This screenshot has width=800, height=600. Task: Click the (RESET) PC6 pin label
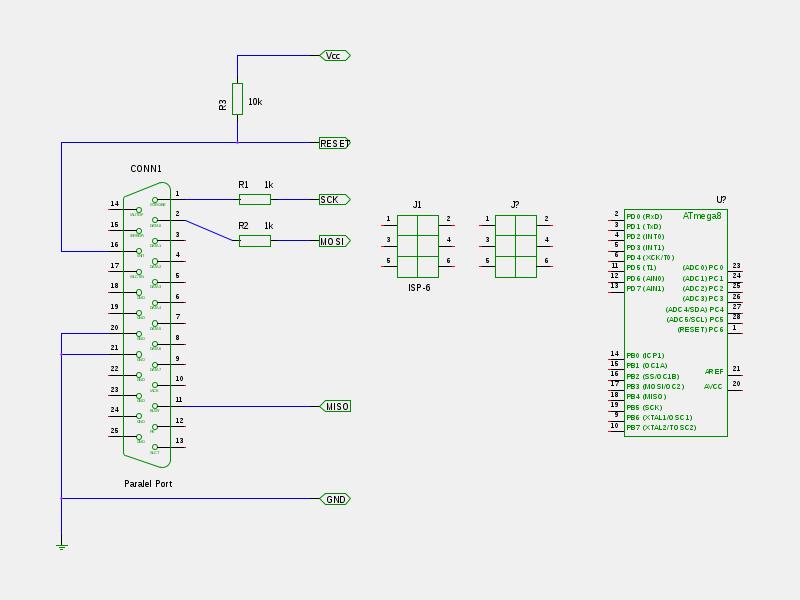click(x=701, y=330)
